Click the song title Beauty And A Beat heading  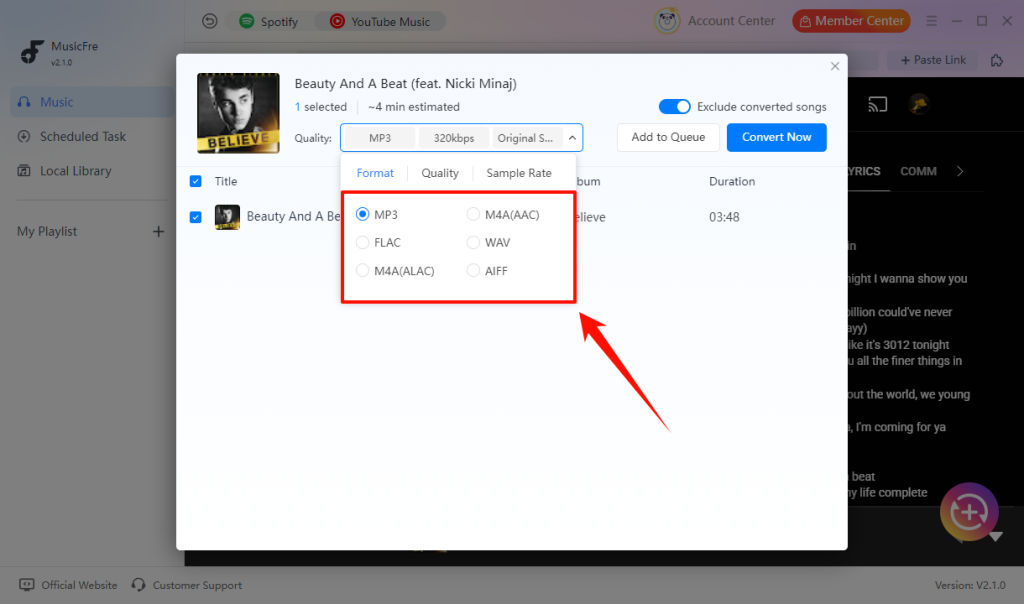coord(405,84)
